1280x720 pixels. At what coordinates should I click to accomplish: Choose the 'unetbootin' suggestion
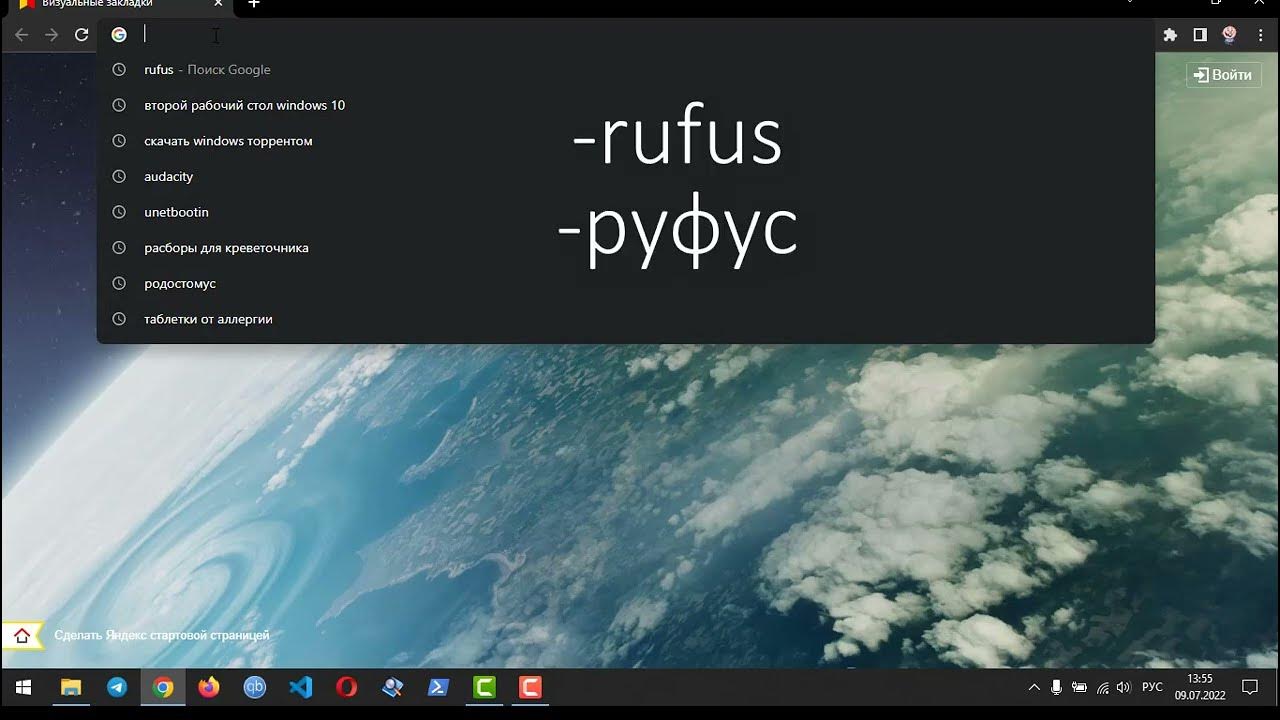coord(625,212)
